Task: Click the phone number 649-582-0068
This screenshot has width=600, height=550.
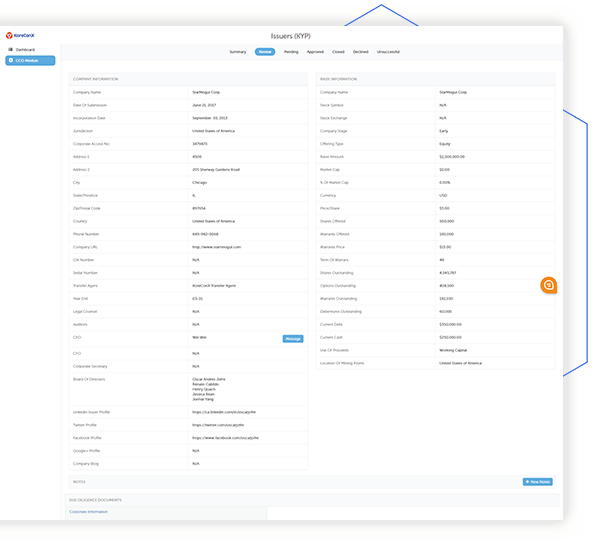Action: point(205,234)
